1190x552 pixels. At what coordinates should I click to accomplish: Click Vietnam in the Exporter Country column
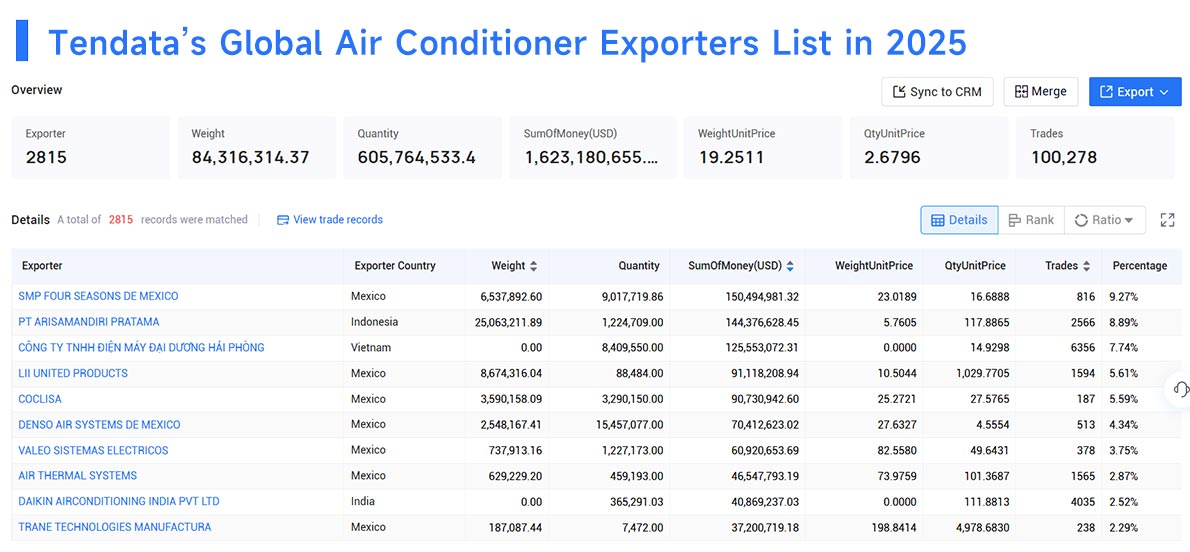pos(371,348)
